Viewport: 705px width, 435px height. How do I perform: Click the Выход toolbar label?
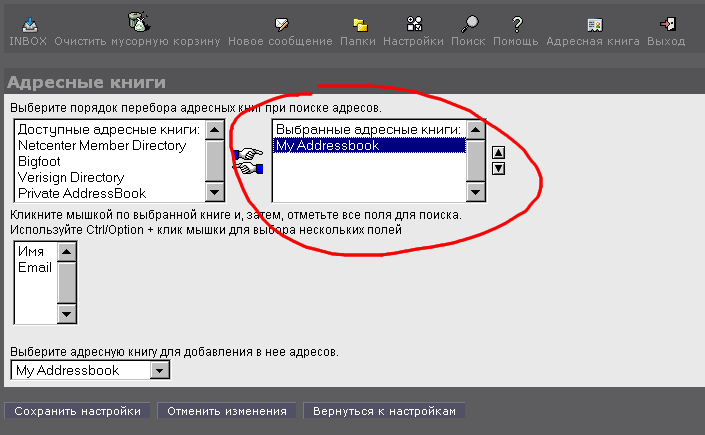(666, 41)
